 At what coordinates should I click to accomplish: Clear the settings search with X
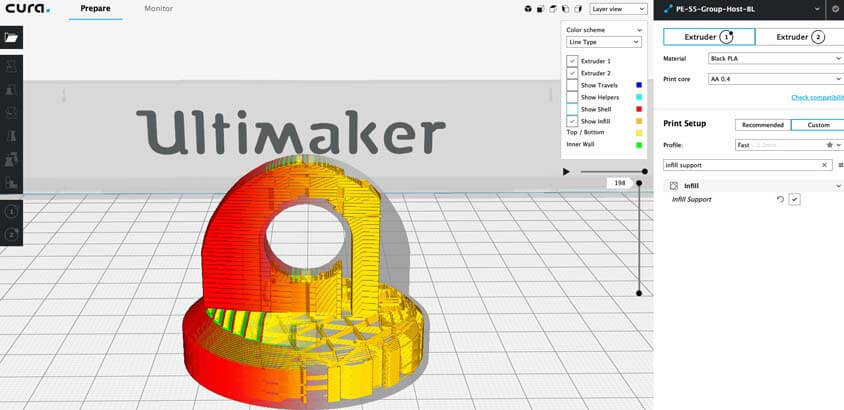pyautogui.click(x=824, y=165)
